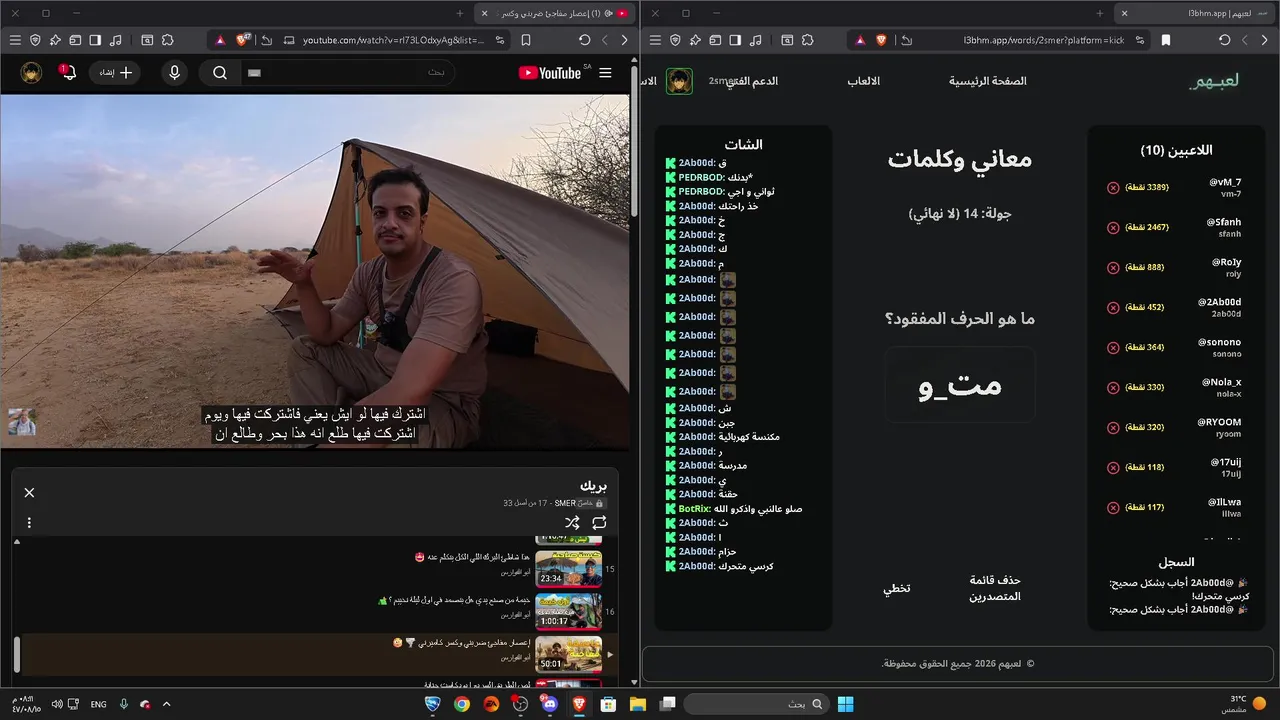Remove player @sonono
The width and height of the screenshot is (1280, 720).
1113,348
